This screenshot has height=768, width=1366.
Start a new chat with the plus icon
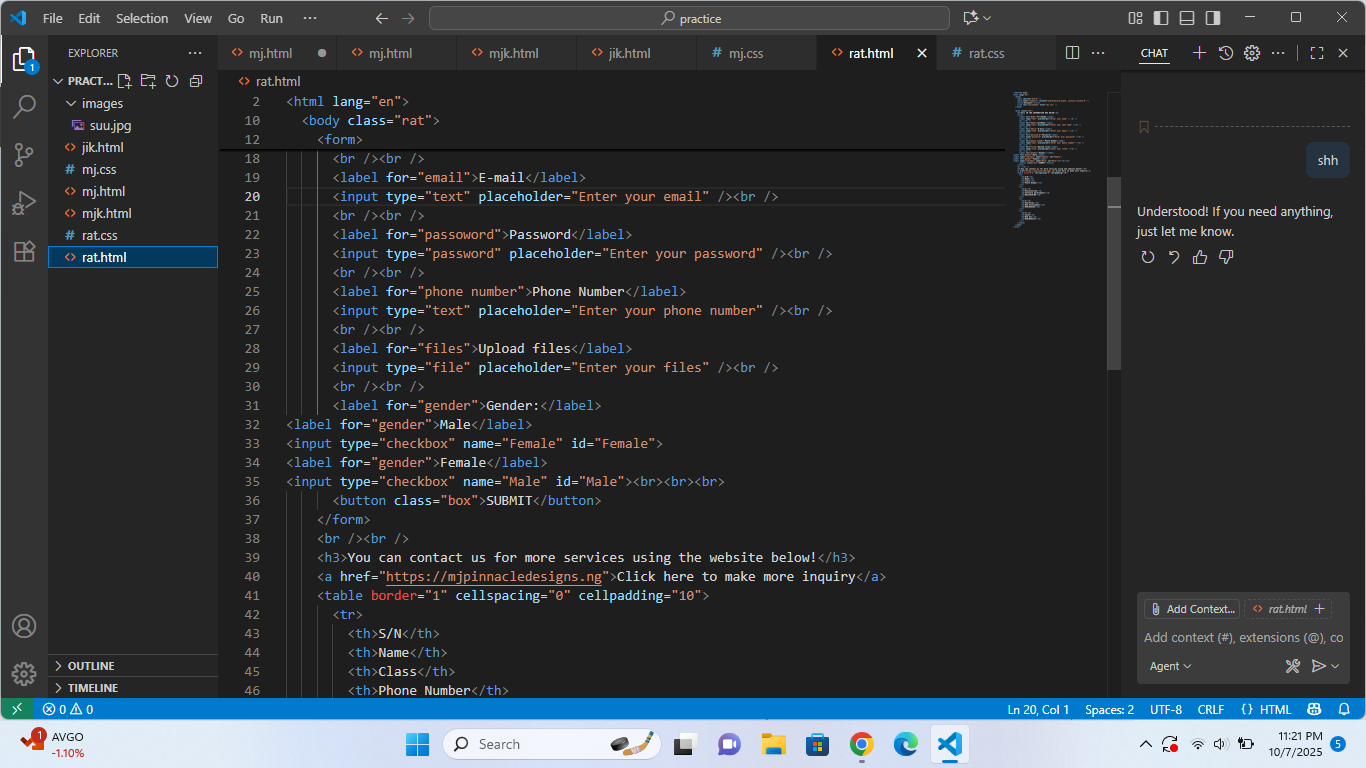(1199, 53)
